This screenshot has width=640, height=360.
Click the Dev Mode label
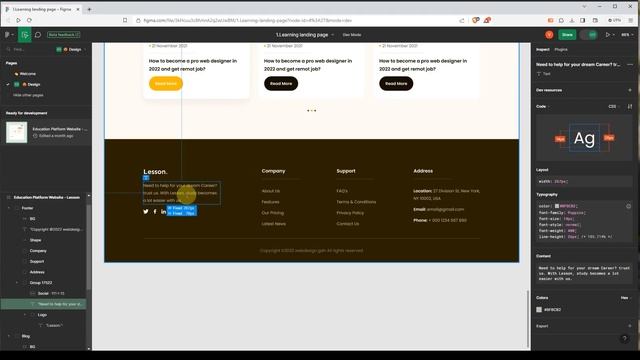click(352, 35)
